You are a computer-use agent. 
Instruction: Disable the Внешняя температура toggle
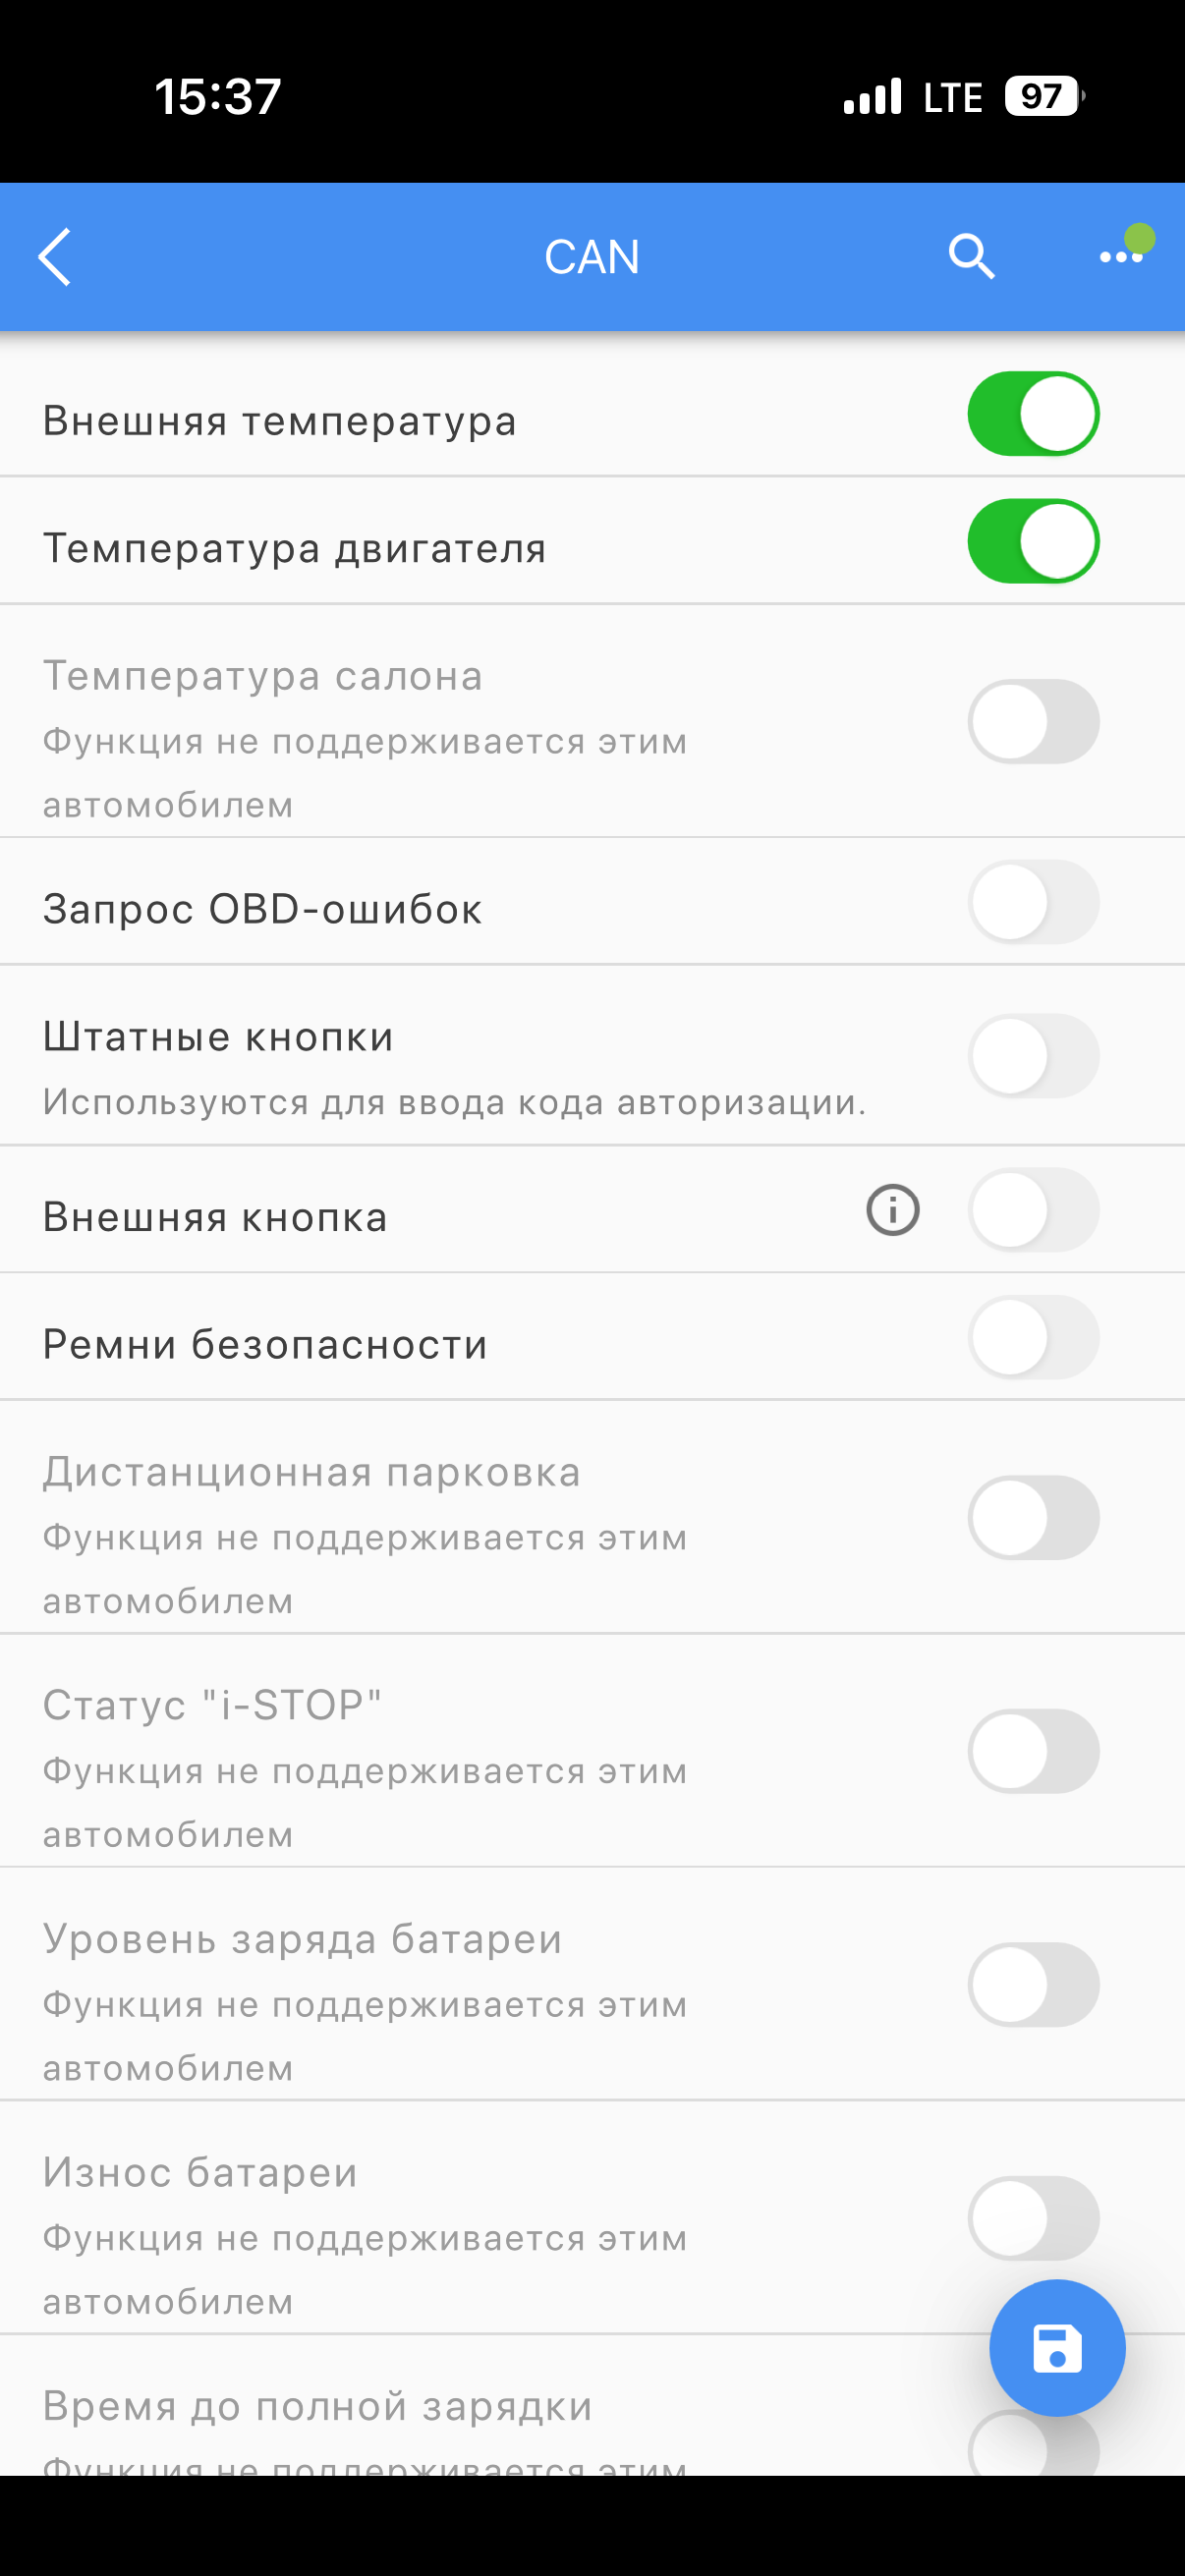1033,414
